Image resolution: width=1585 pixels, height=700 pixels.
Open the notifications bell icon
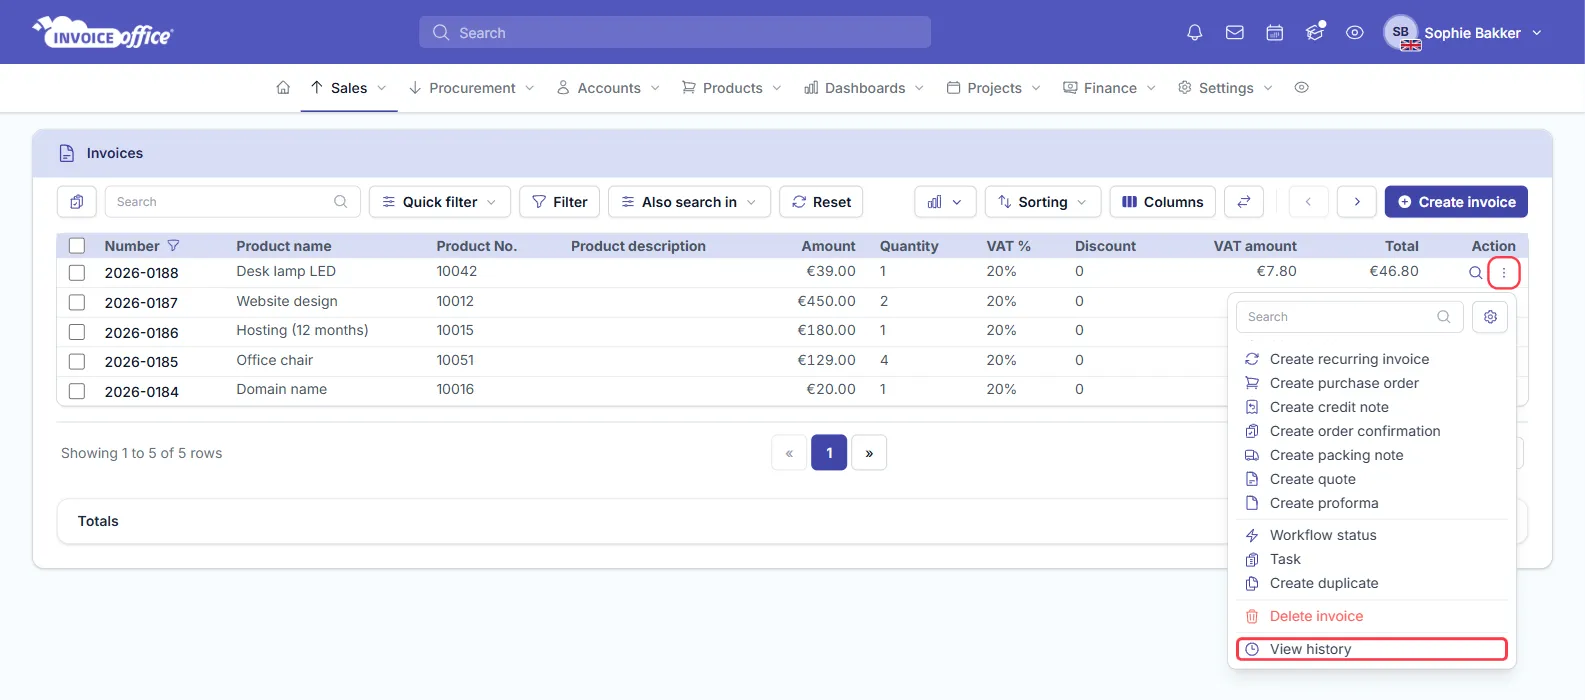tap(1194, 33)
